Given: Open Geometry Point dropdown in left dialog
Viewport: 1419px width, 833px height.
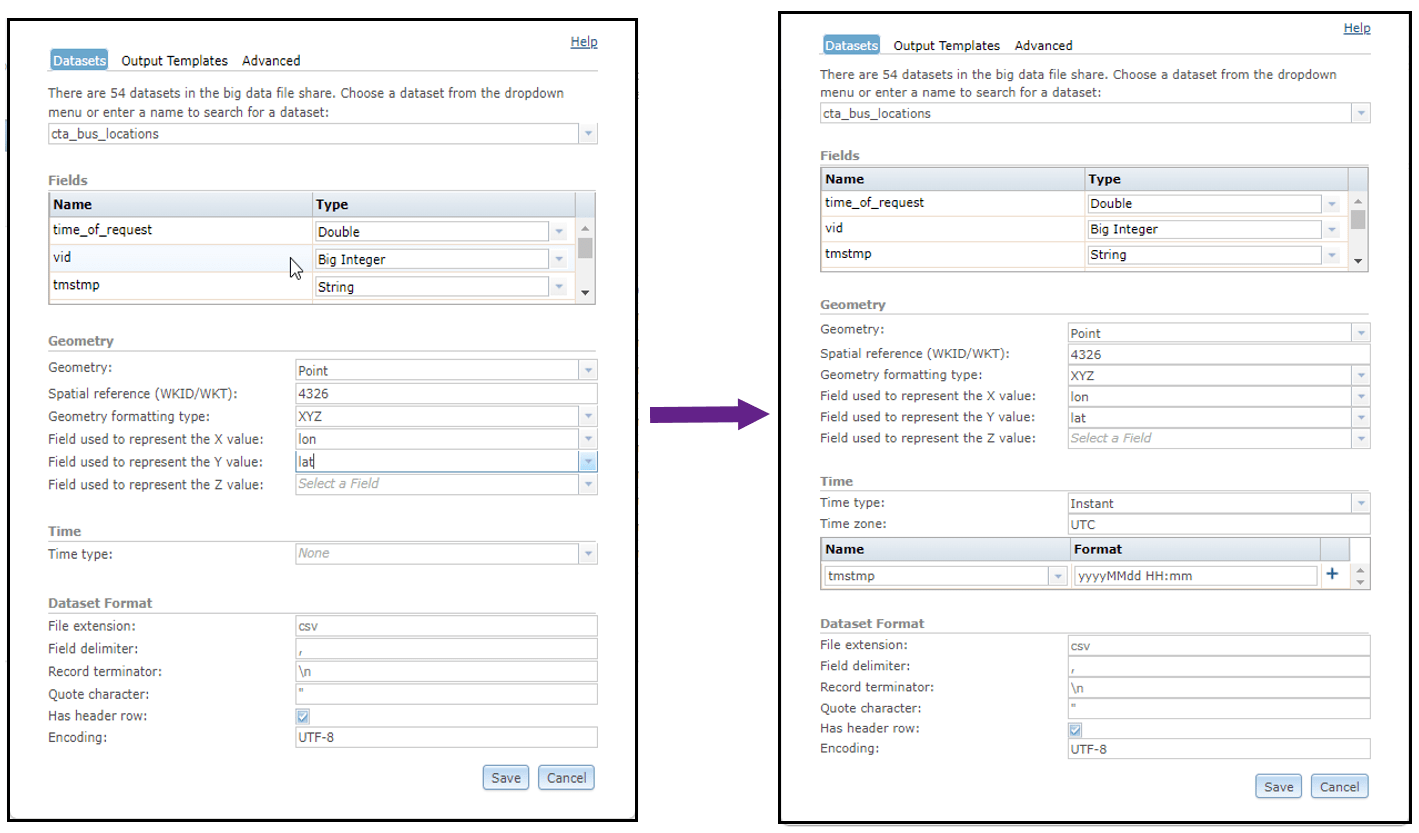Looking at the screenshot, I should (588, 370).
